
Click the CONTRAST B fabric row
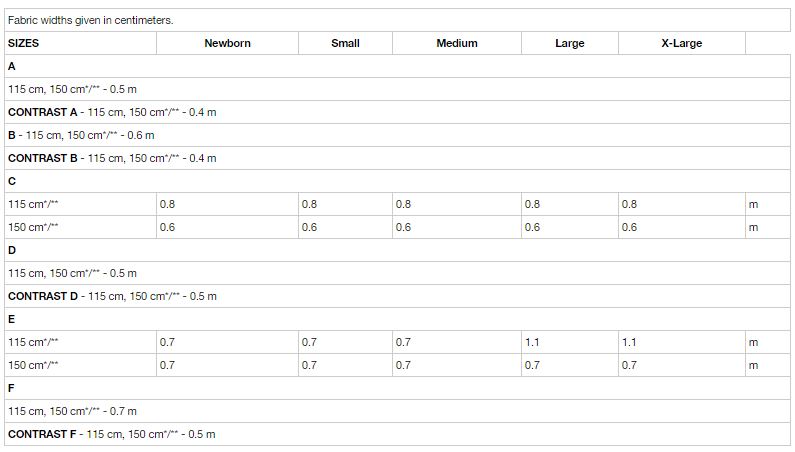398,158
